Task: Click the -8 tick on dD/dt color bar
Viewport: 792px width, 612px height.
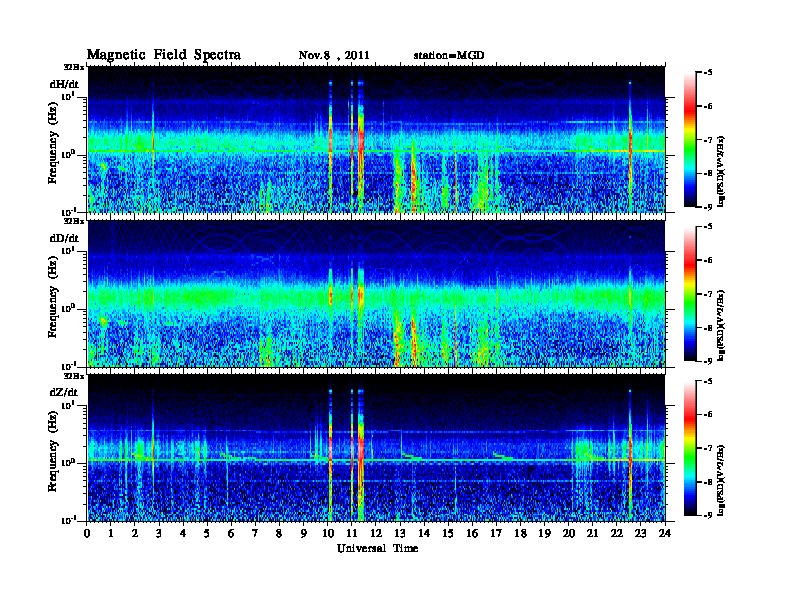Action: pyautogui.click(x=709, y=328)
